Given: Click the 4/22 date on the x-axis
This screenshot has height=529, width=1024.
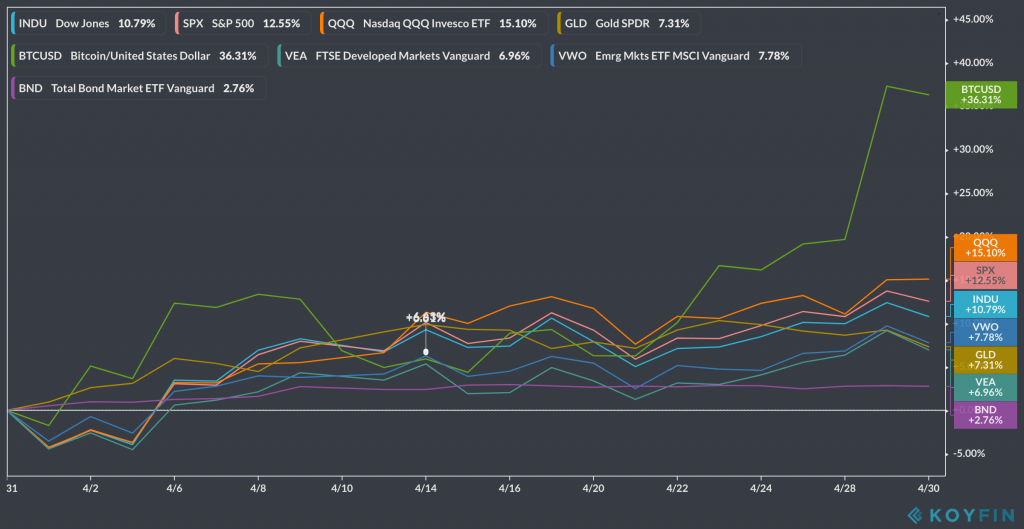Looking at the screenshot, I should pyautogui.click(x=678, y=488).
